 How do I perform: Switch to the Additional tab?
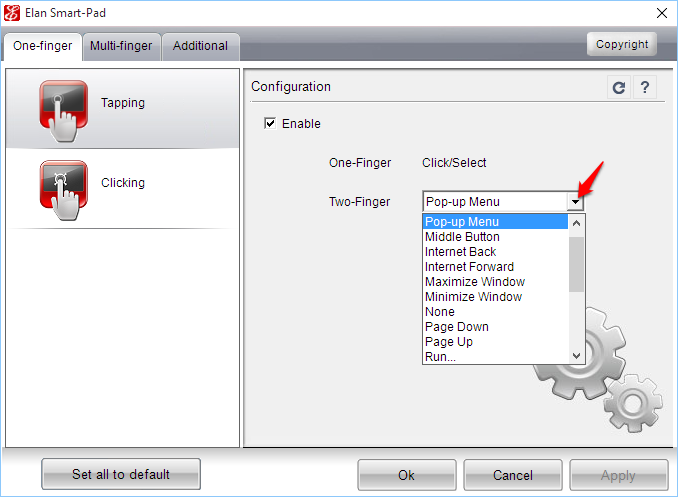(x=201, y=46)
